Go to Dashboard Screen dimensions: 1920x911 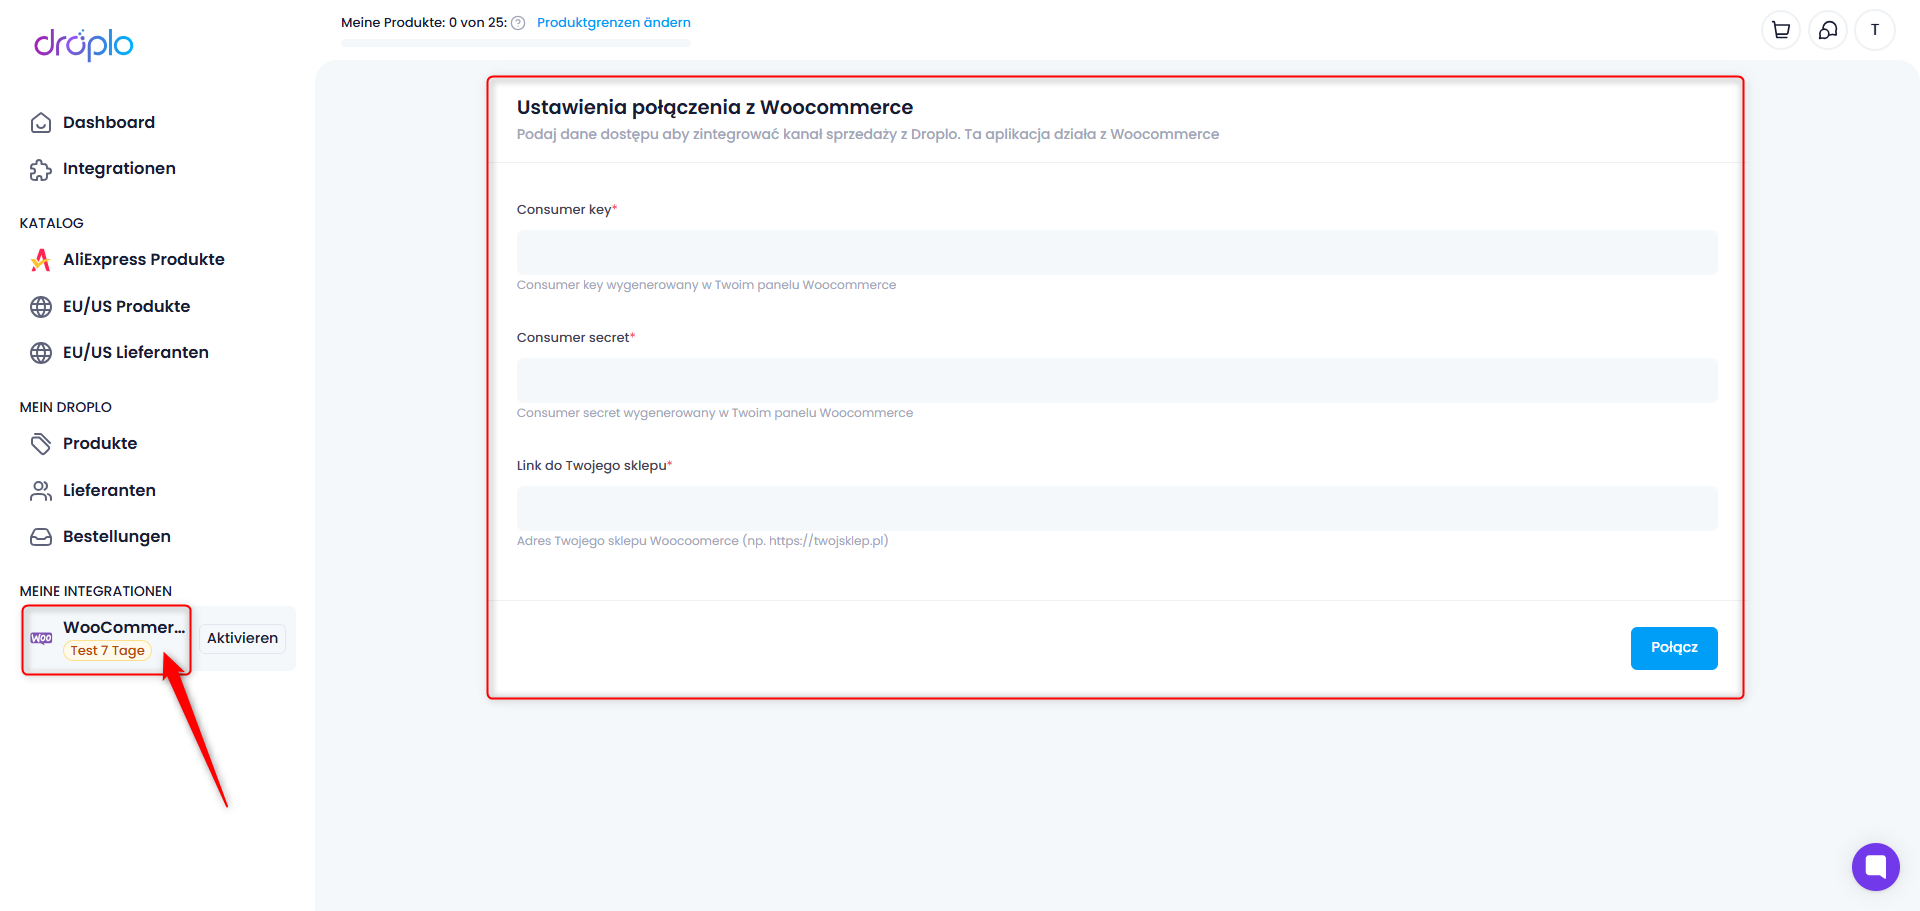point(108,123)
